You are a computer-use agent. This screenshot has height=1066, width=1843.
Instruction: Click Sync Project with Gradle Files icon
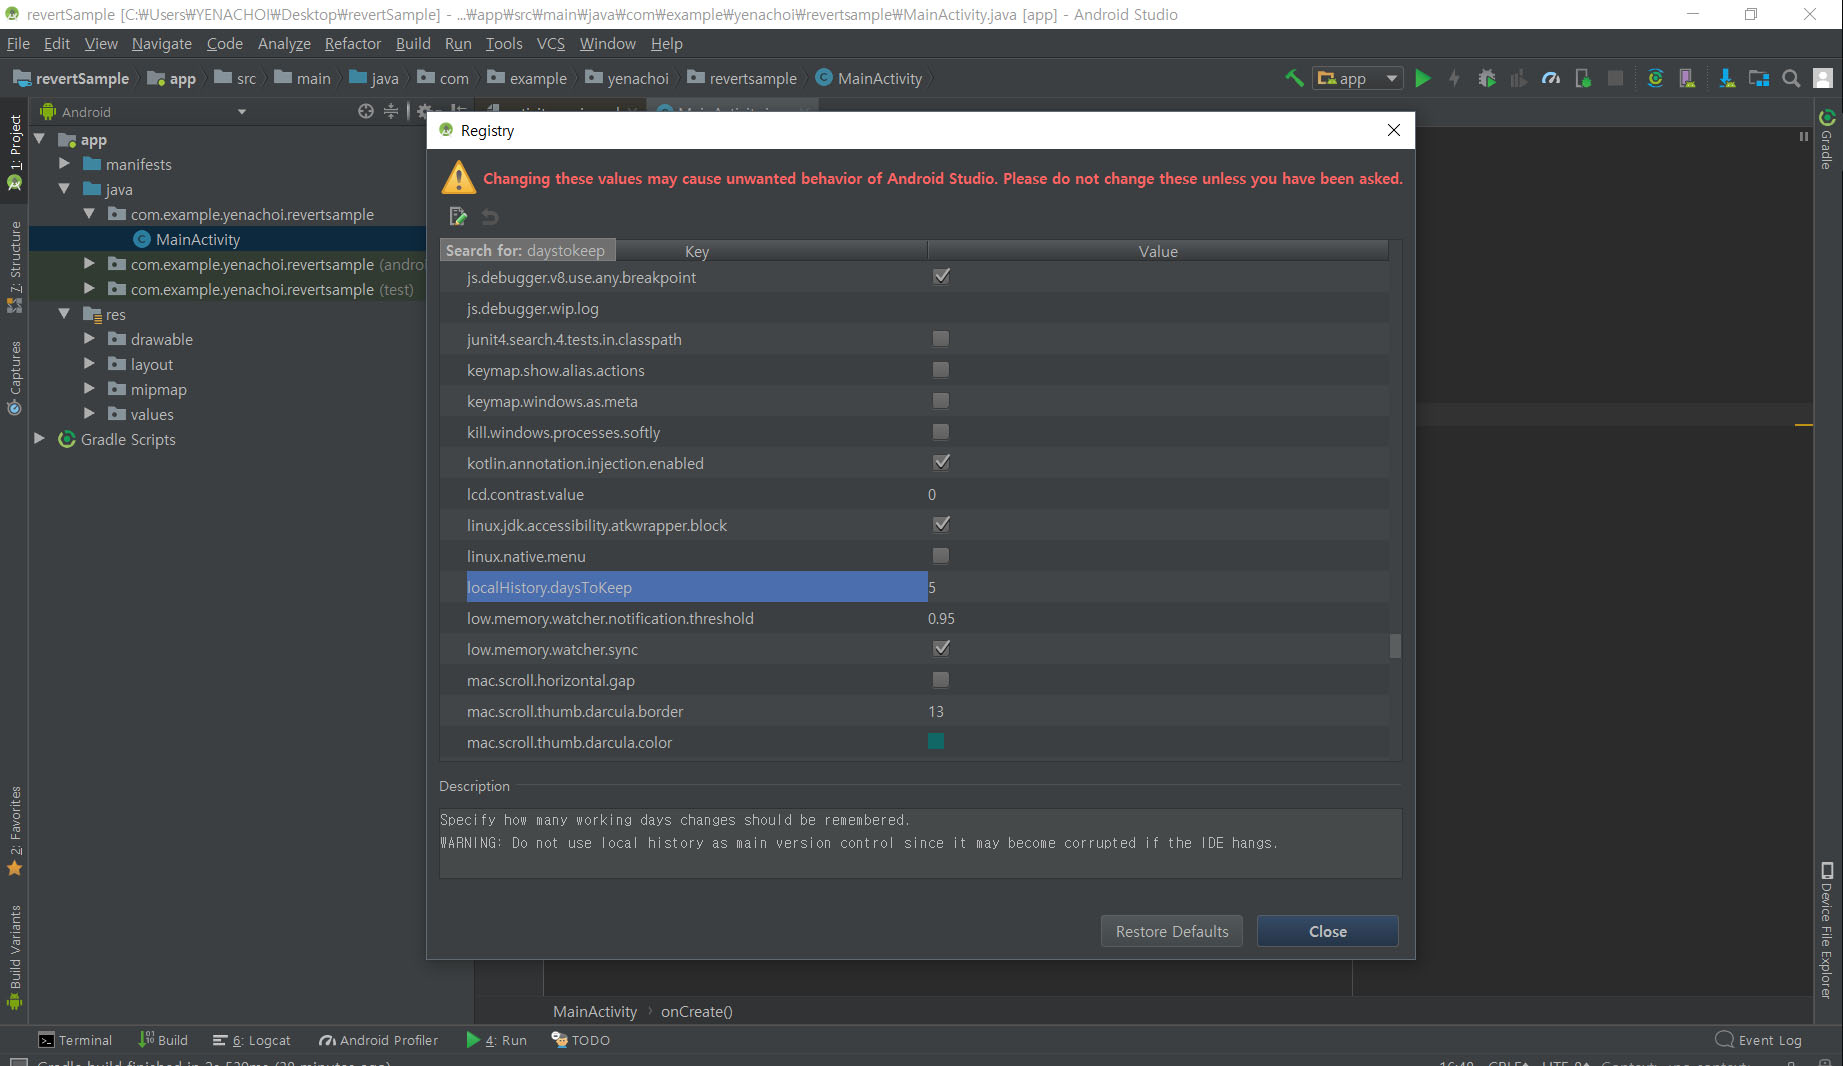click(1656, 78)
